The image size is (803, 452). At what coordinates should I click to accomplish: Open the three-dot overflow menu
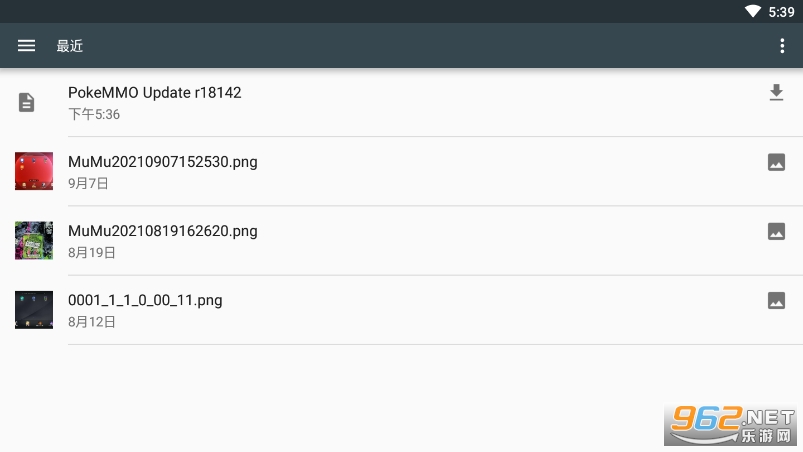782,46
